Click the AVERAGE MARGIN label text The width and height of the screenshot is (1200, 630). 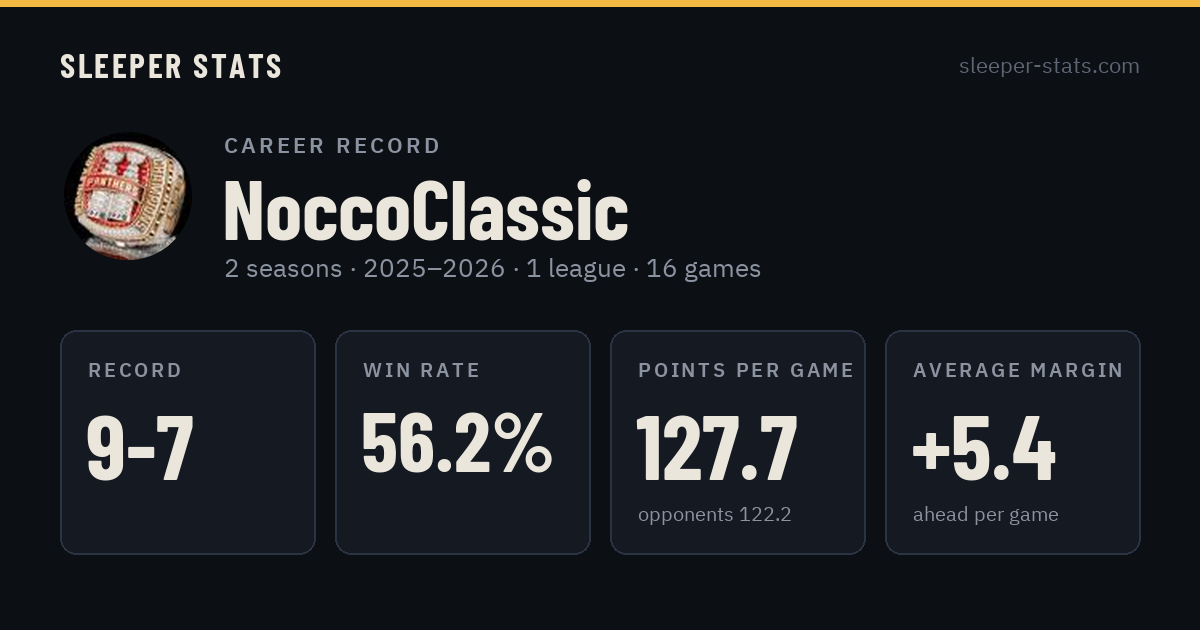point(1018,370)
